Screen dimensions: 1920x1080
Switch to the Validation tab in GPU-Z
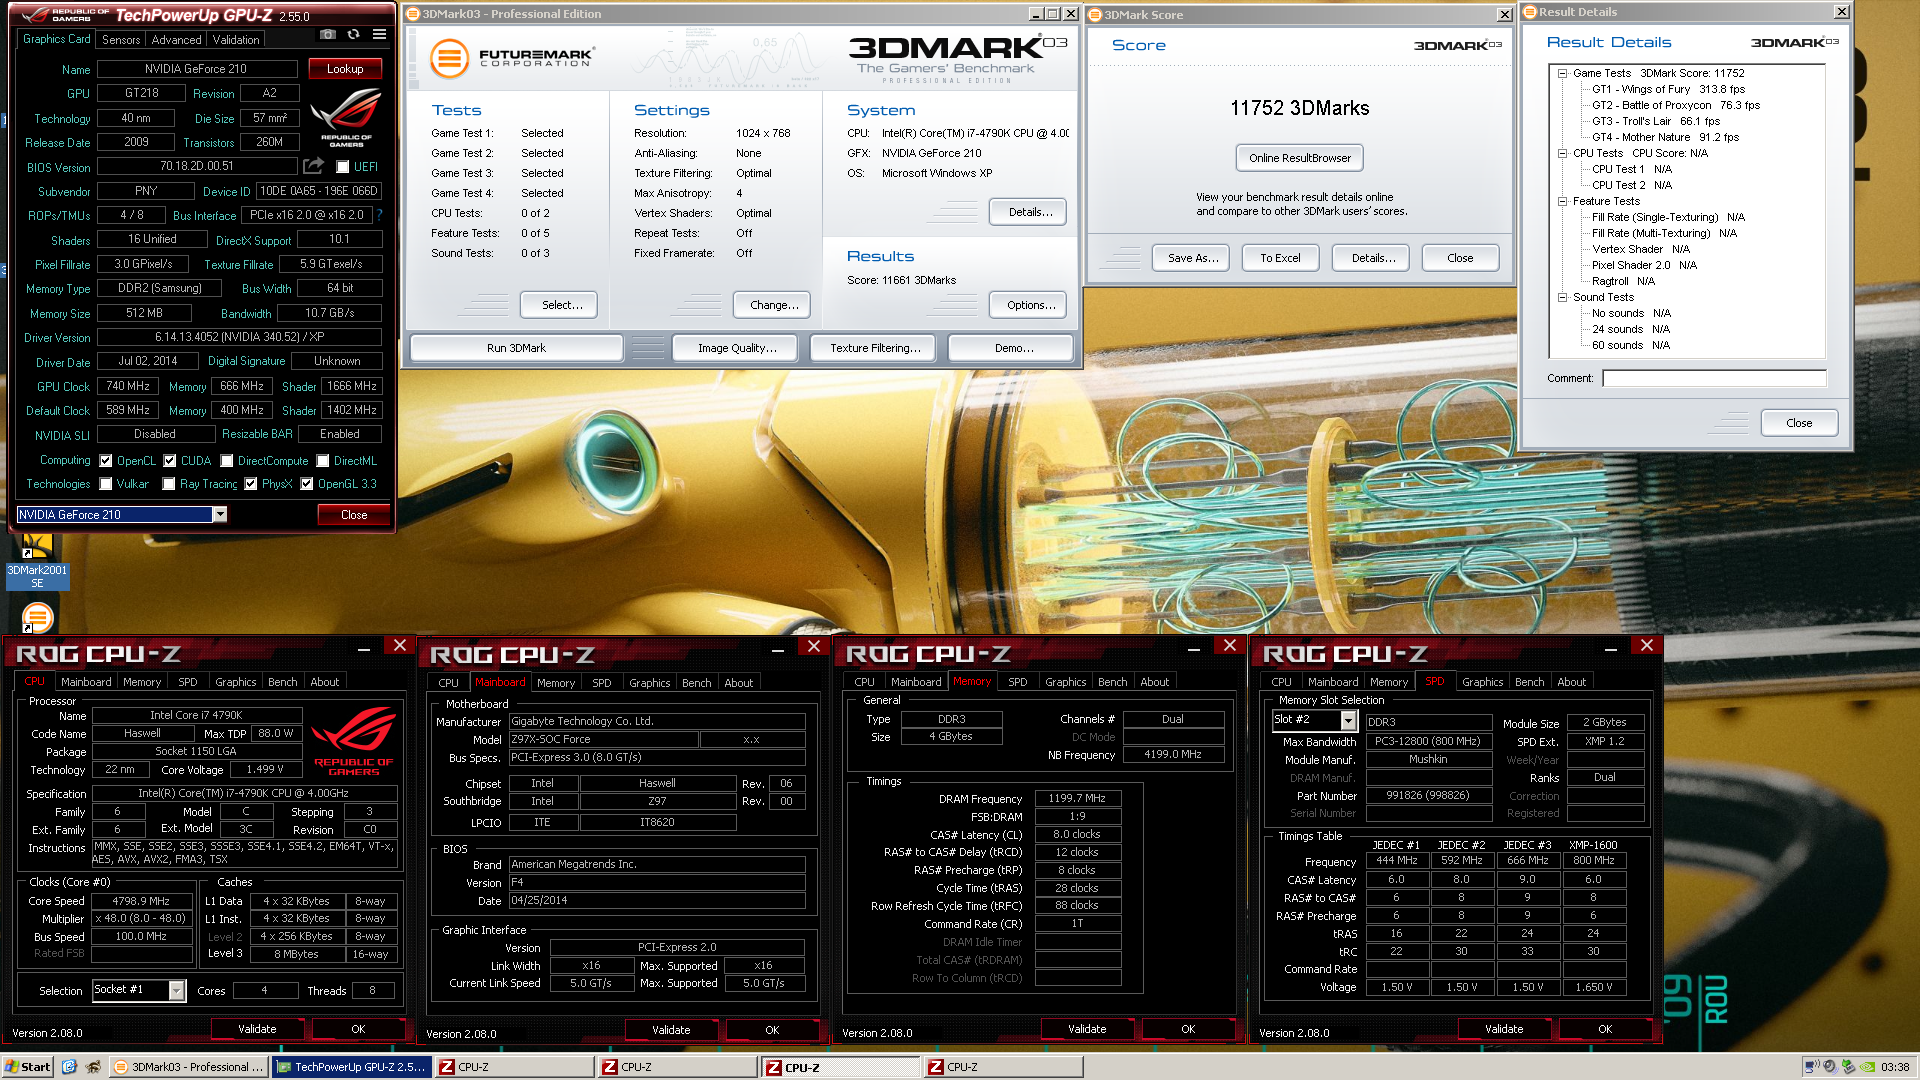pos(236,40)
